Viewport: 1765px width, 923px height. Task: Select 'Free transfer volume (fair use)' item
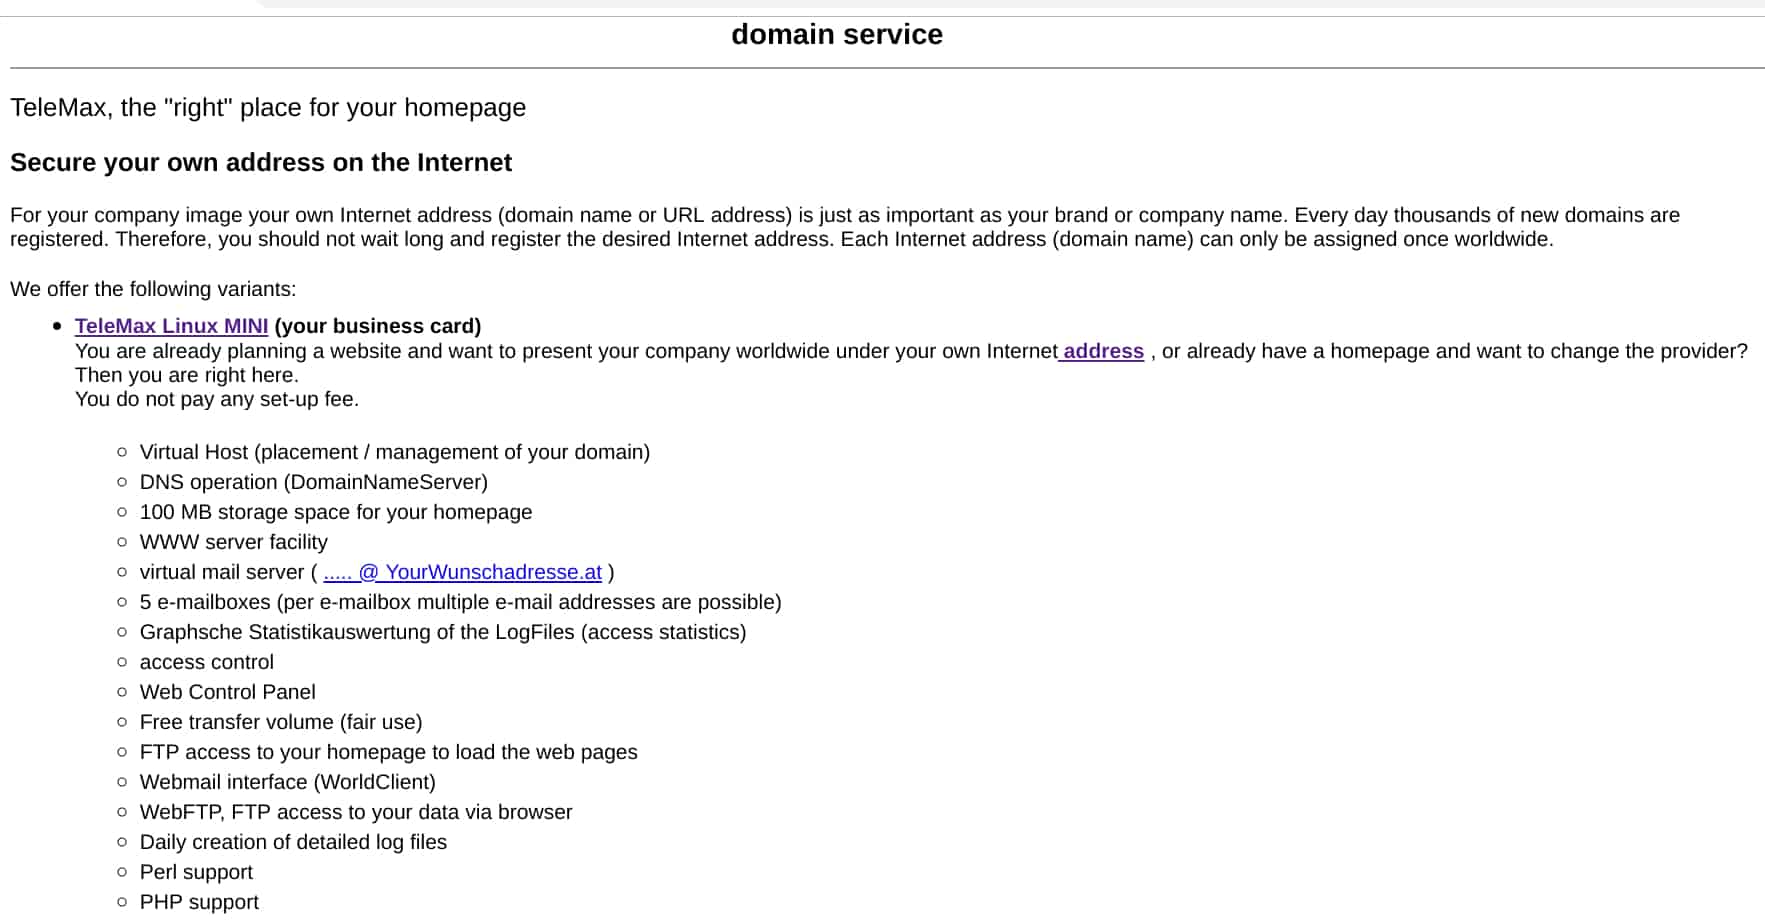[281, 722]
